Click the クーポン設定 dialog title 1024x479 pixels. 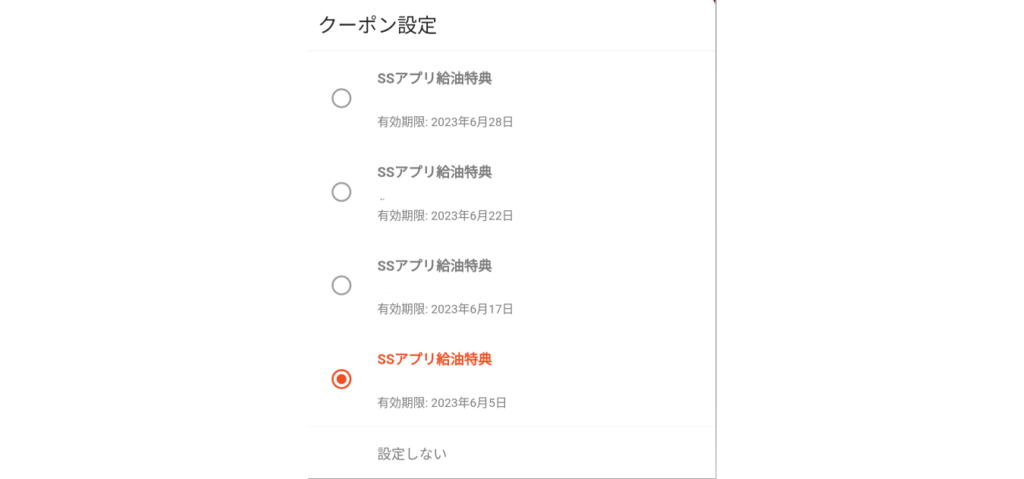click(x=377, y=25)
